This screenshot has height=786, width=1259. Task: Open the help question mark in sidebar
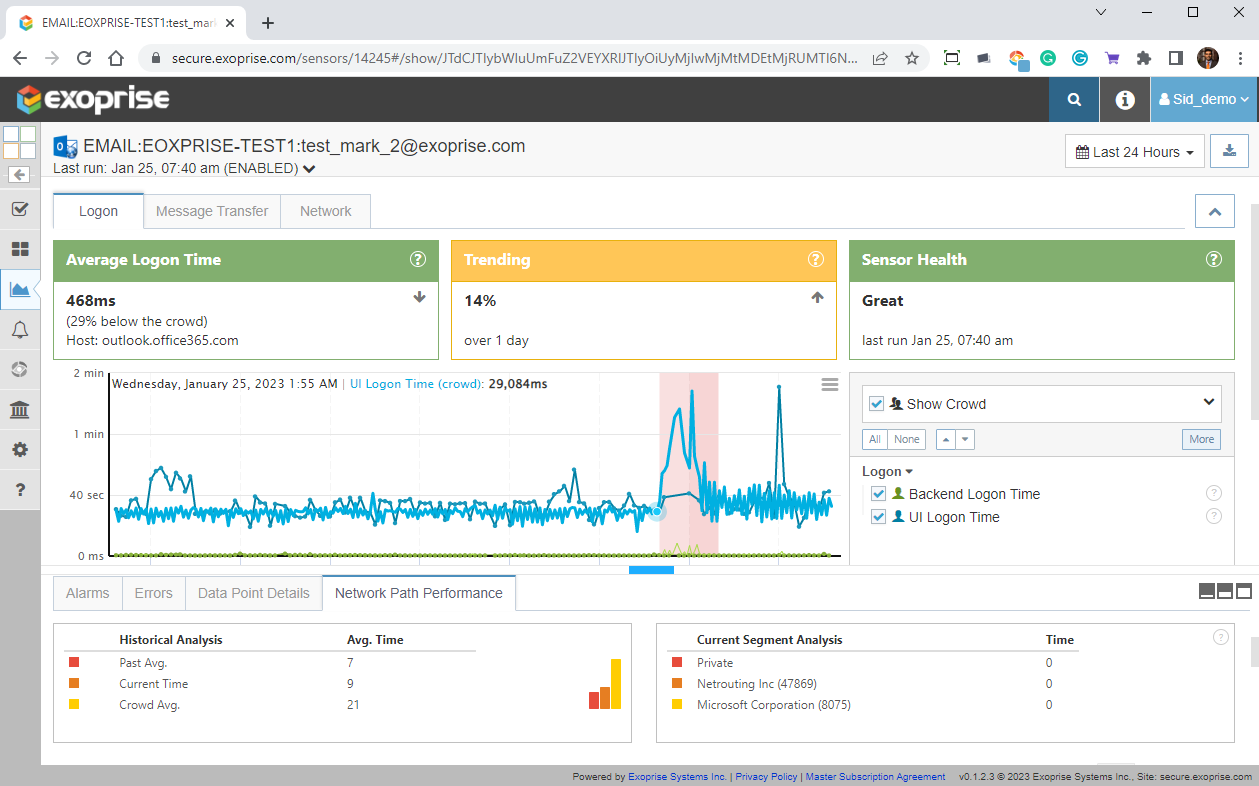[19, 490]
